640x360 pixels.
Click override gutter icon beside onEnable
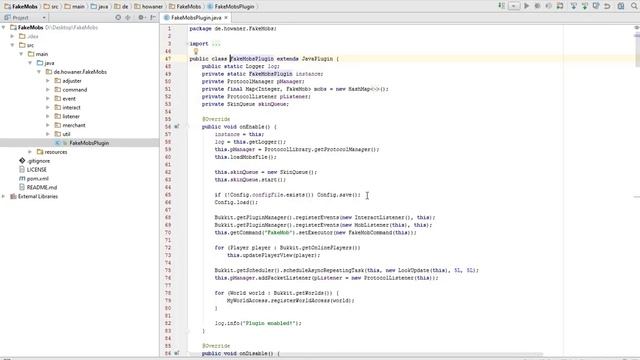pos(177,127)
